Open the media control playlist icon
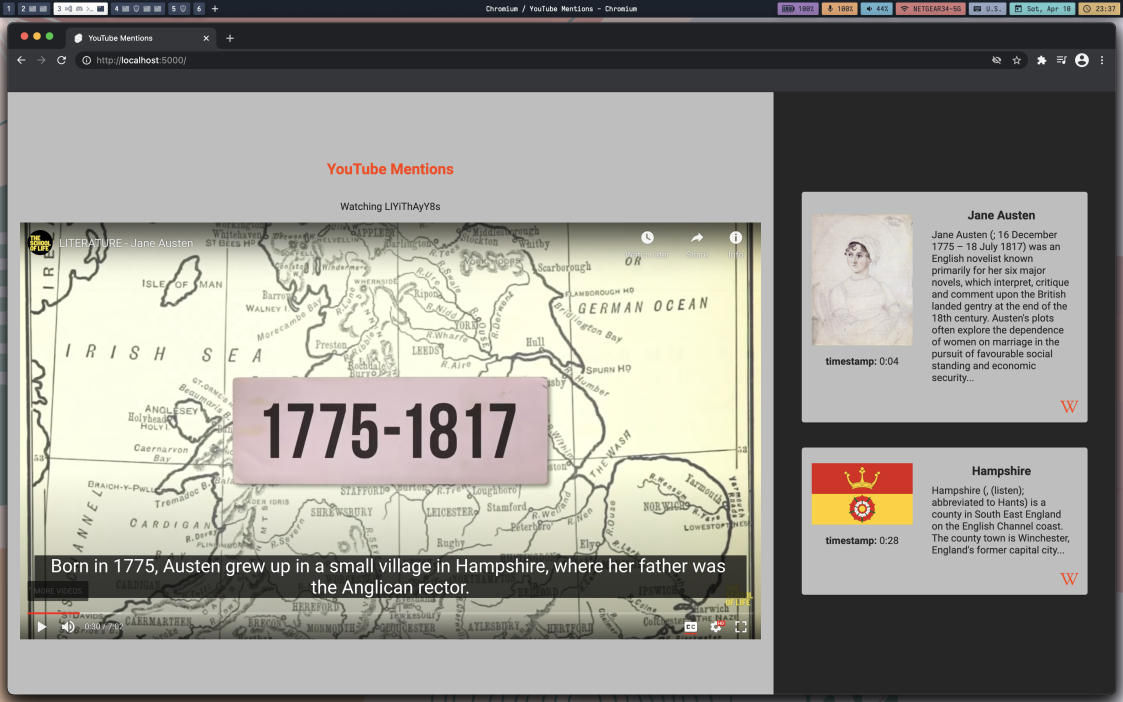 1061,60
